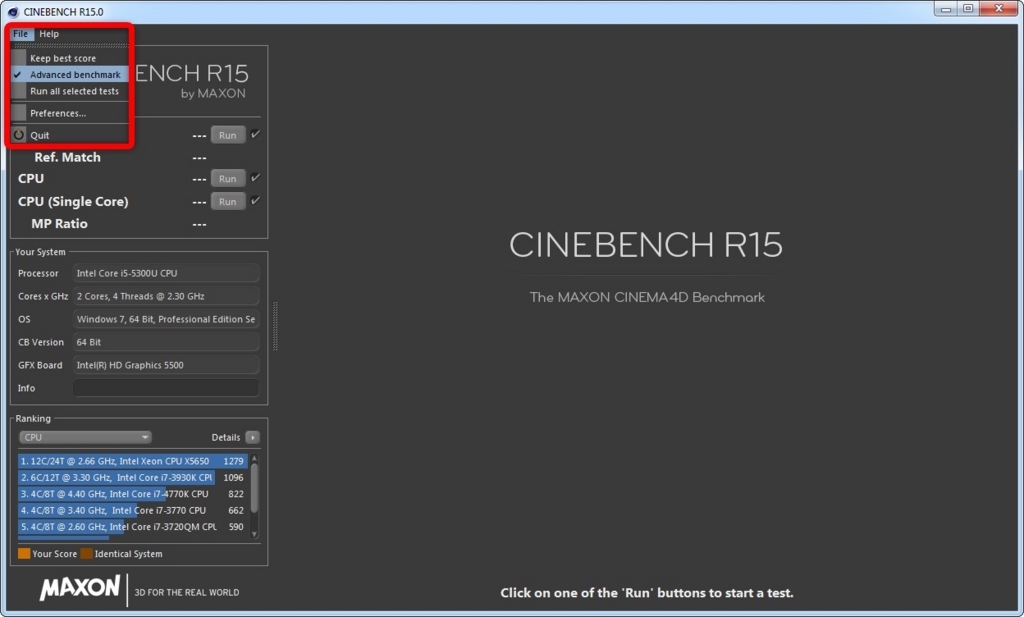Image resolution: width=1024 pixels, height=617 pixels.
Task: Click the MAXON logo
Action: 80,588
